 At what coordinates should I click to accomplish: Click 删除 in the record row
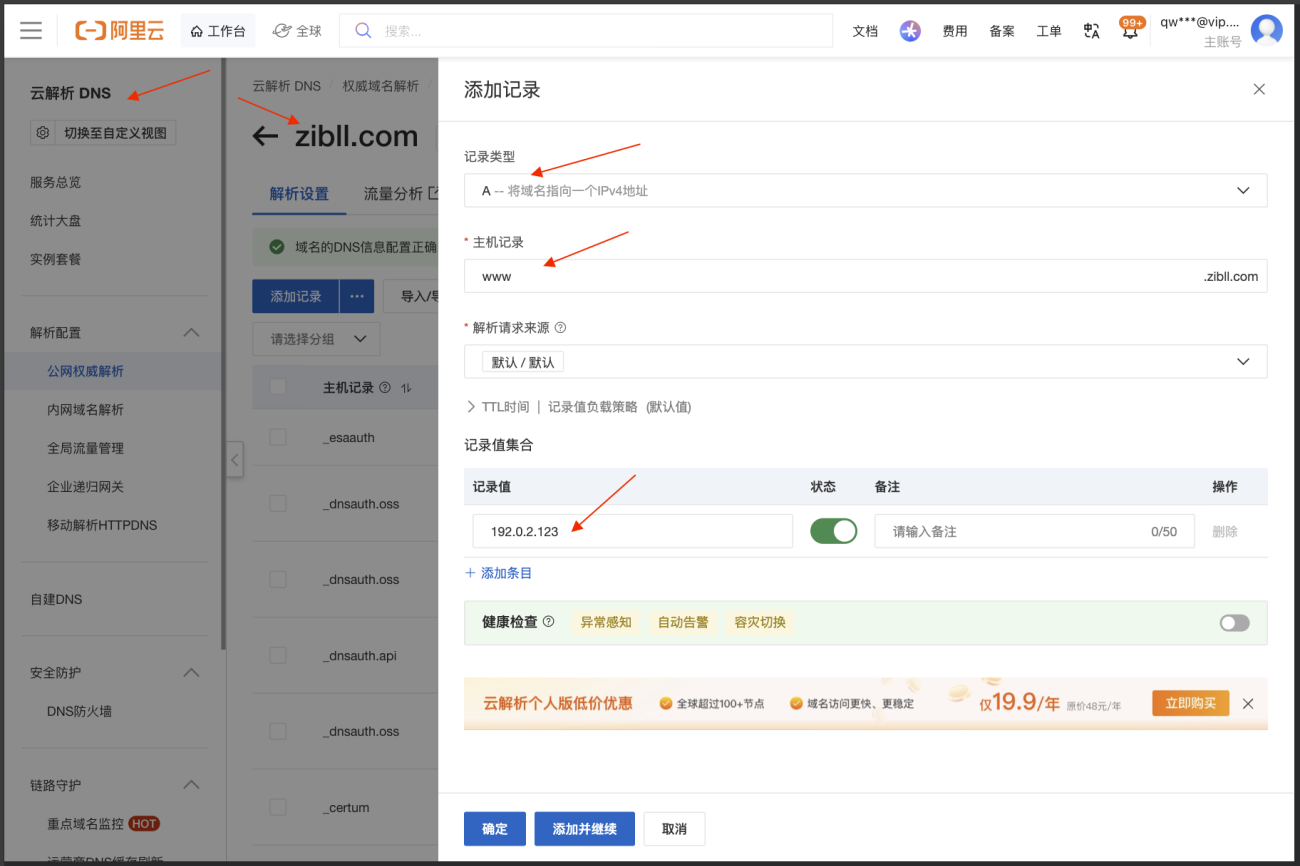[x=1225, y=531]
